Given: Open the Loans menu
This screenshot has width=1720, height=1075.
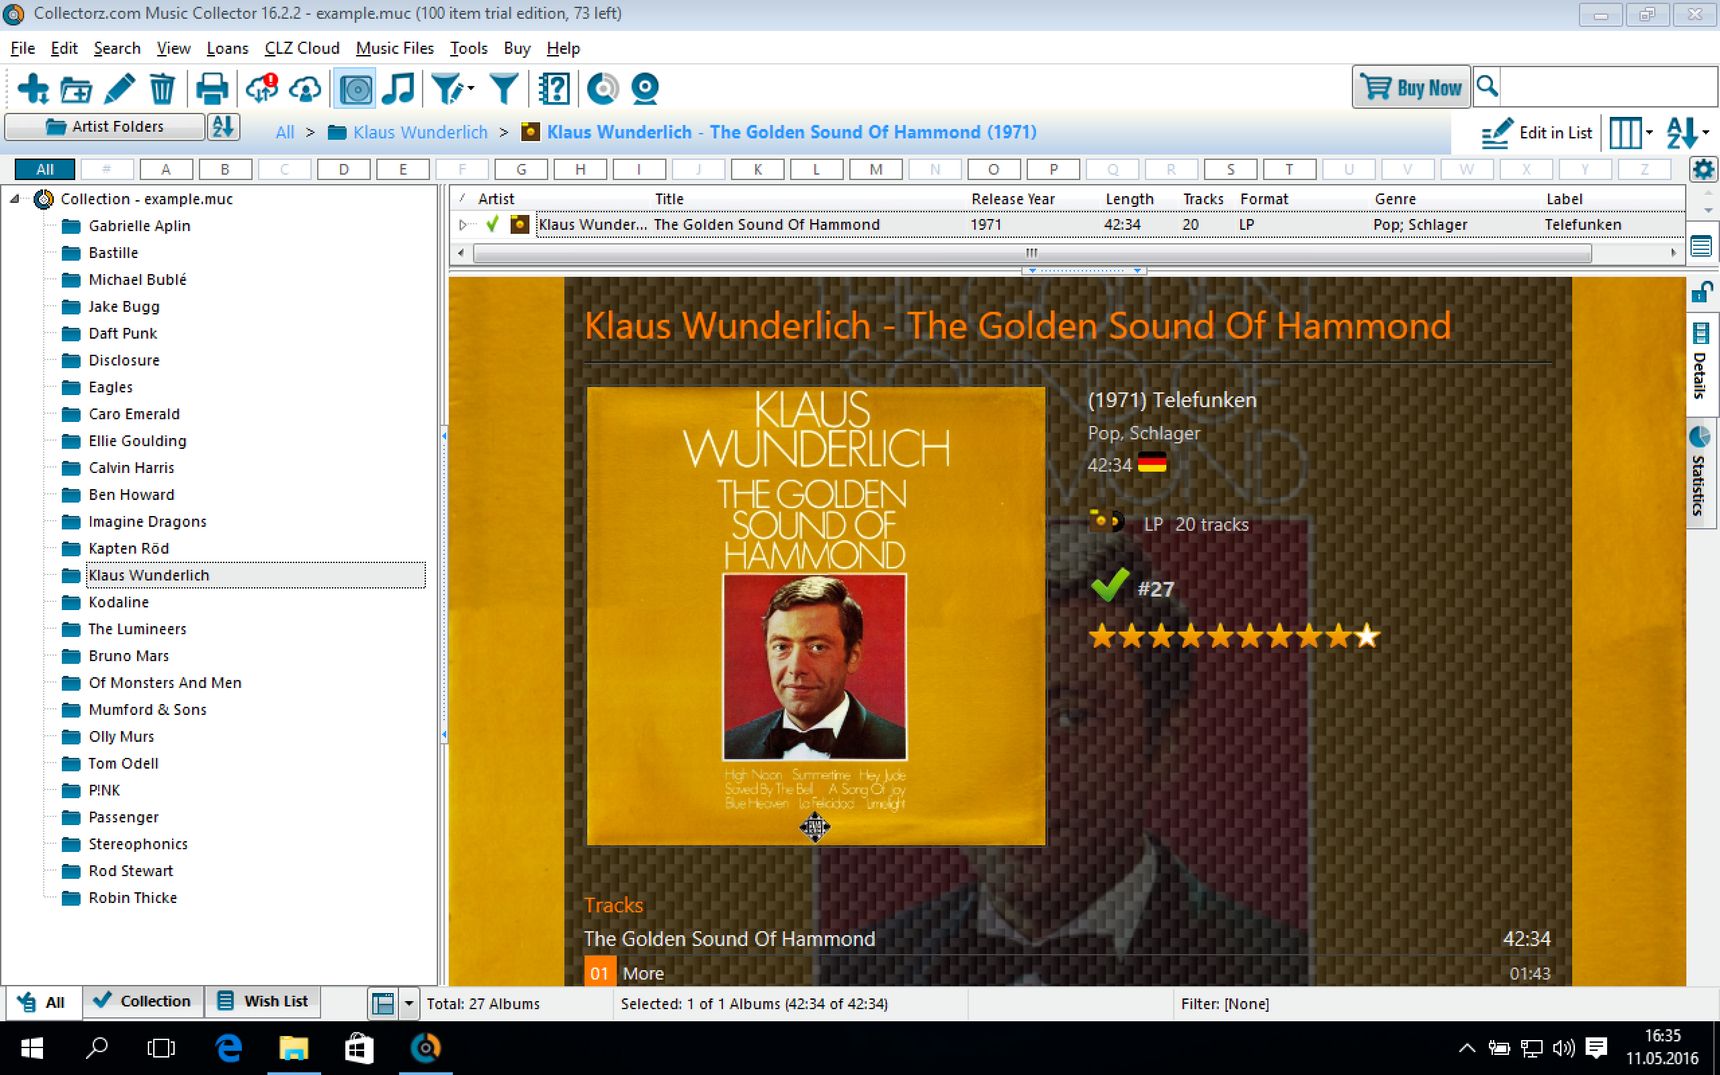Looking at the screenshot, I should [227, 48].
